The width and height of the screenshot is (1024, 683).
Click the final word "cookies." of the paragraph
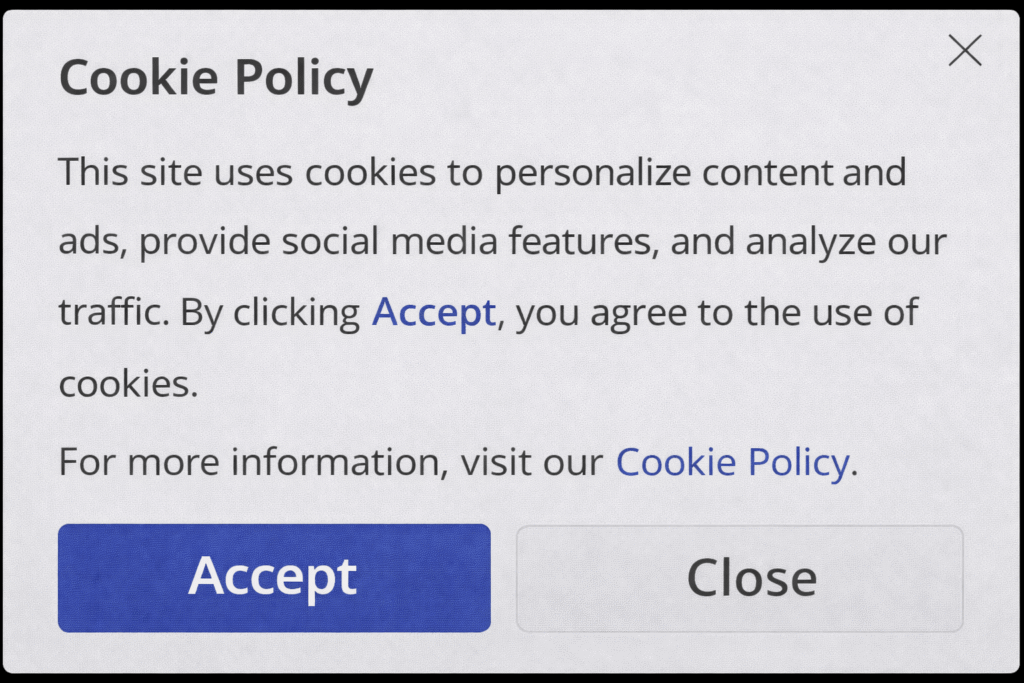click(128, 384)
